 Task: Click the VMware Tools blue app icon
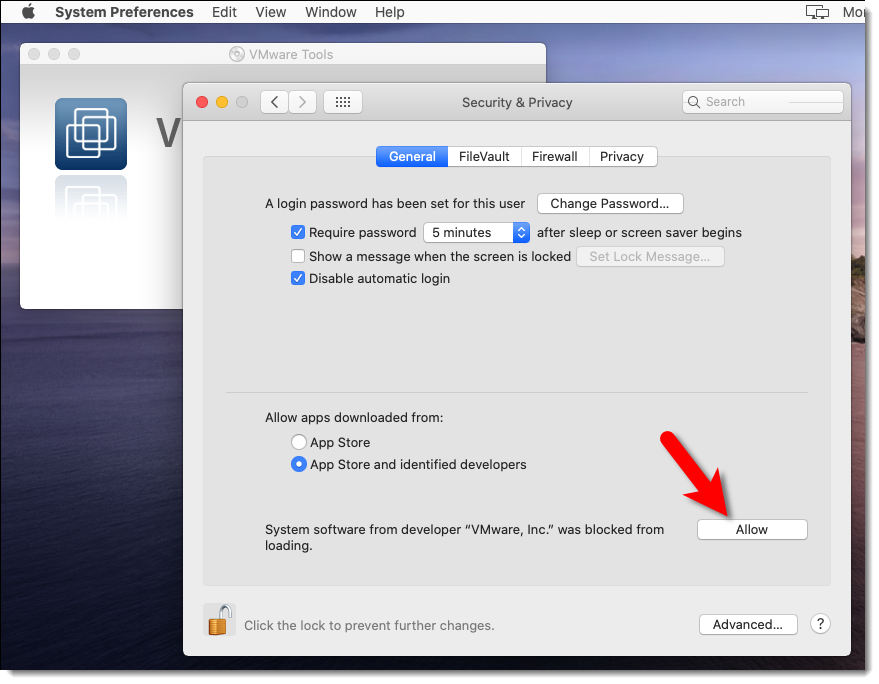(91, 134)
